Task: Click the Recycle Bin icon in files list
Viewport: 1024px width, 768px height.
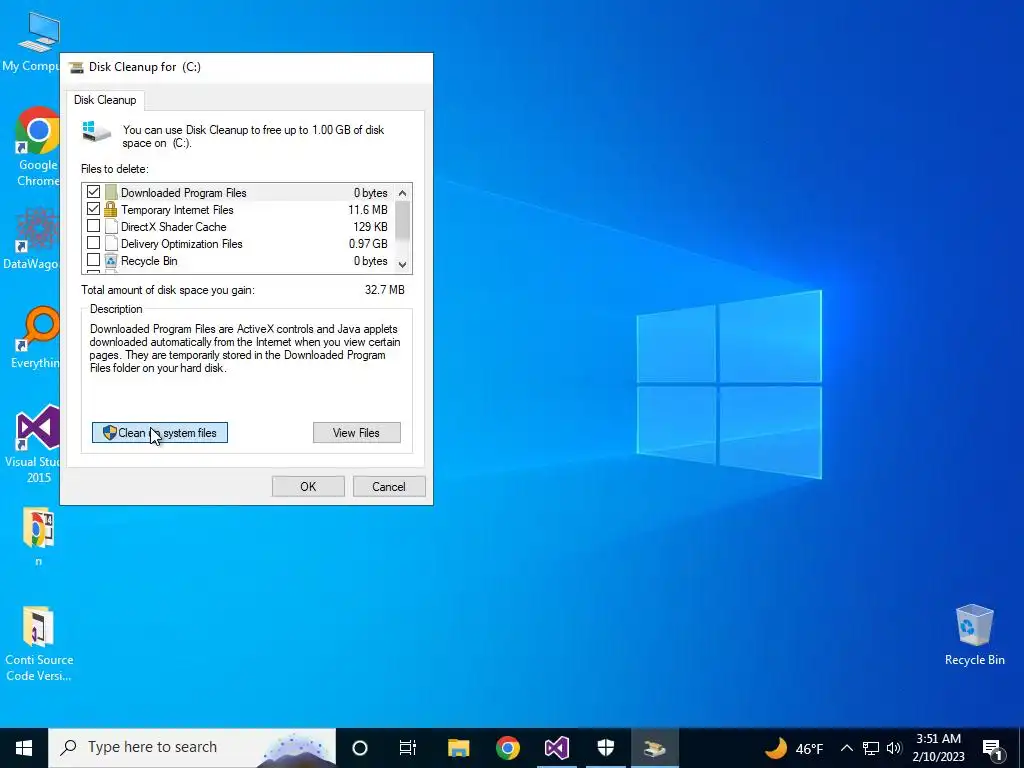Action: point(110,261)
